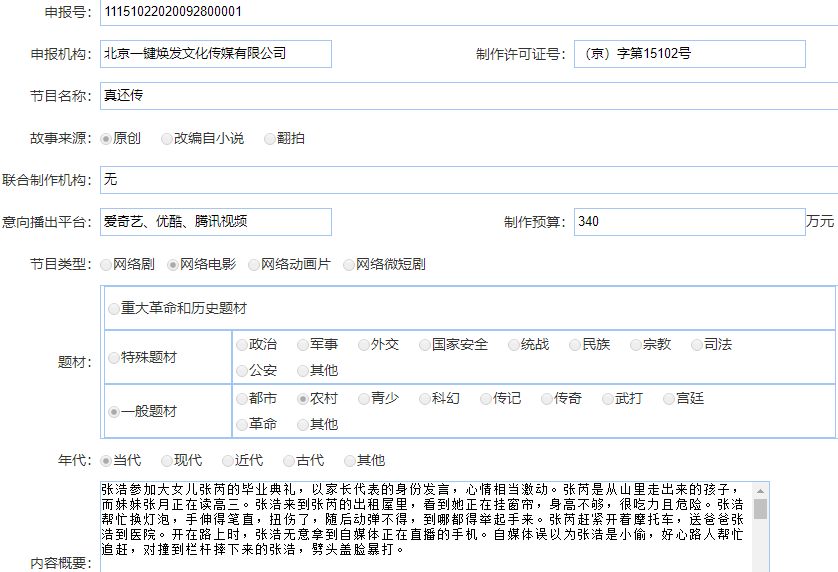
Task: Click the summary scrollbar up arrow
Action: coord(761,491)
